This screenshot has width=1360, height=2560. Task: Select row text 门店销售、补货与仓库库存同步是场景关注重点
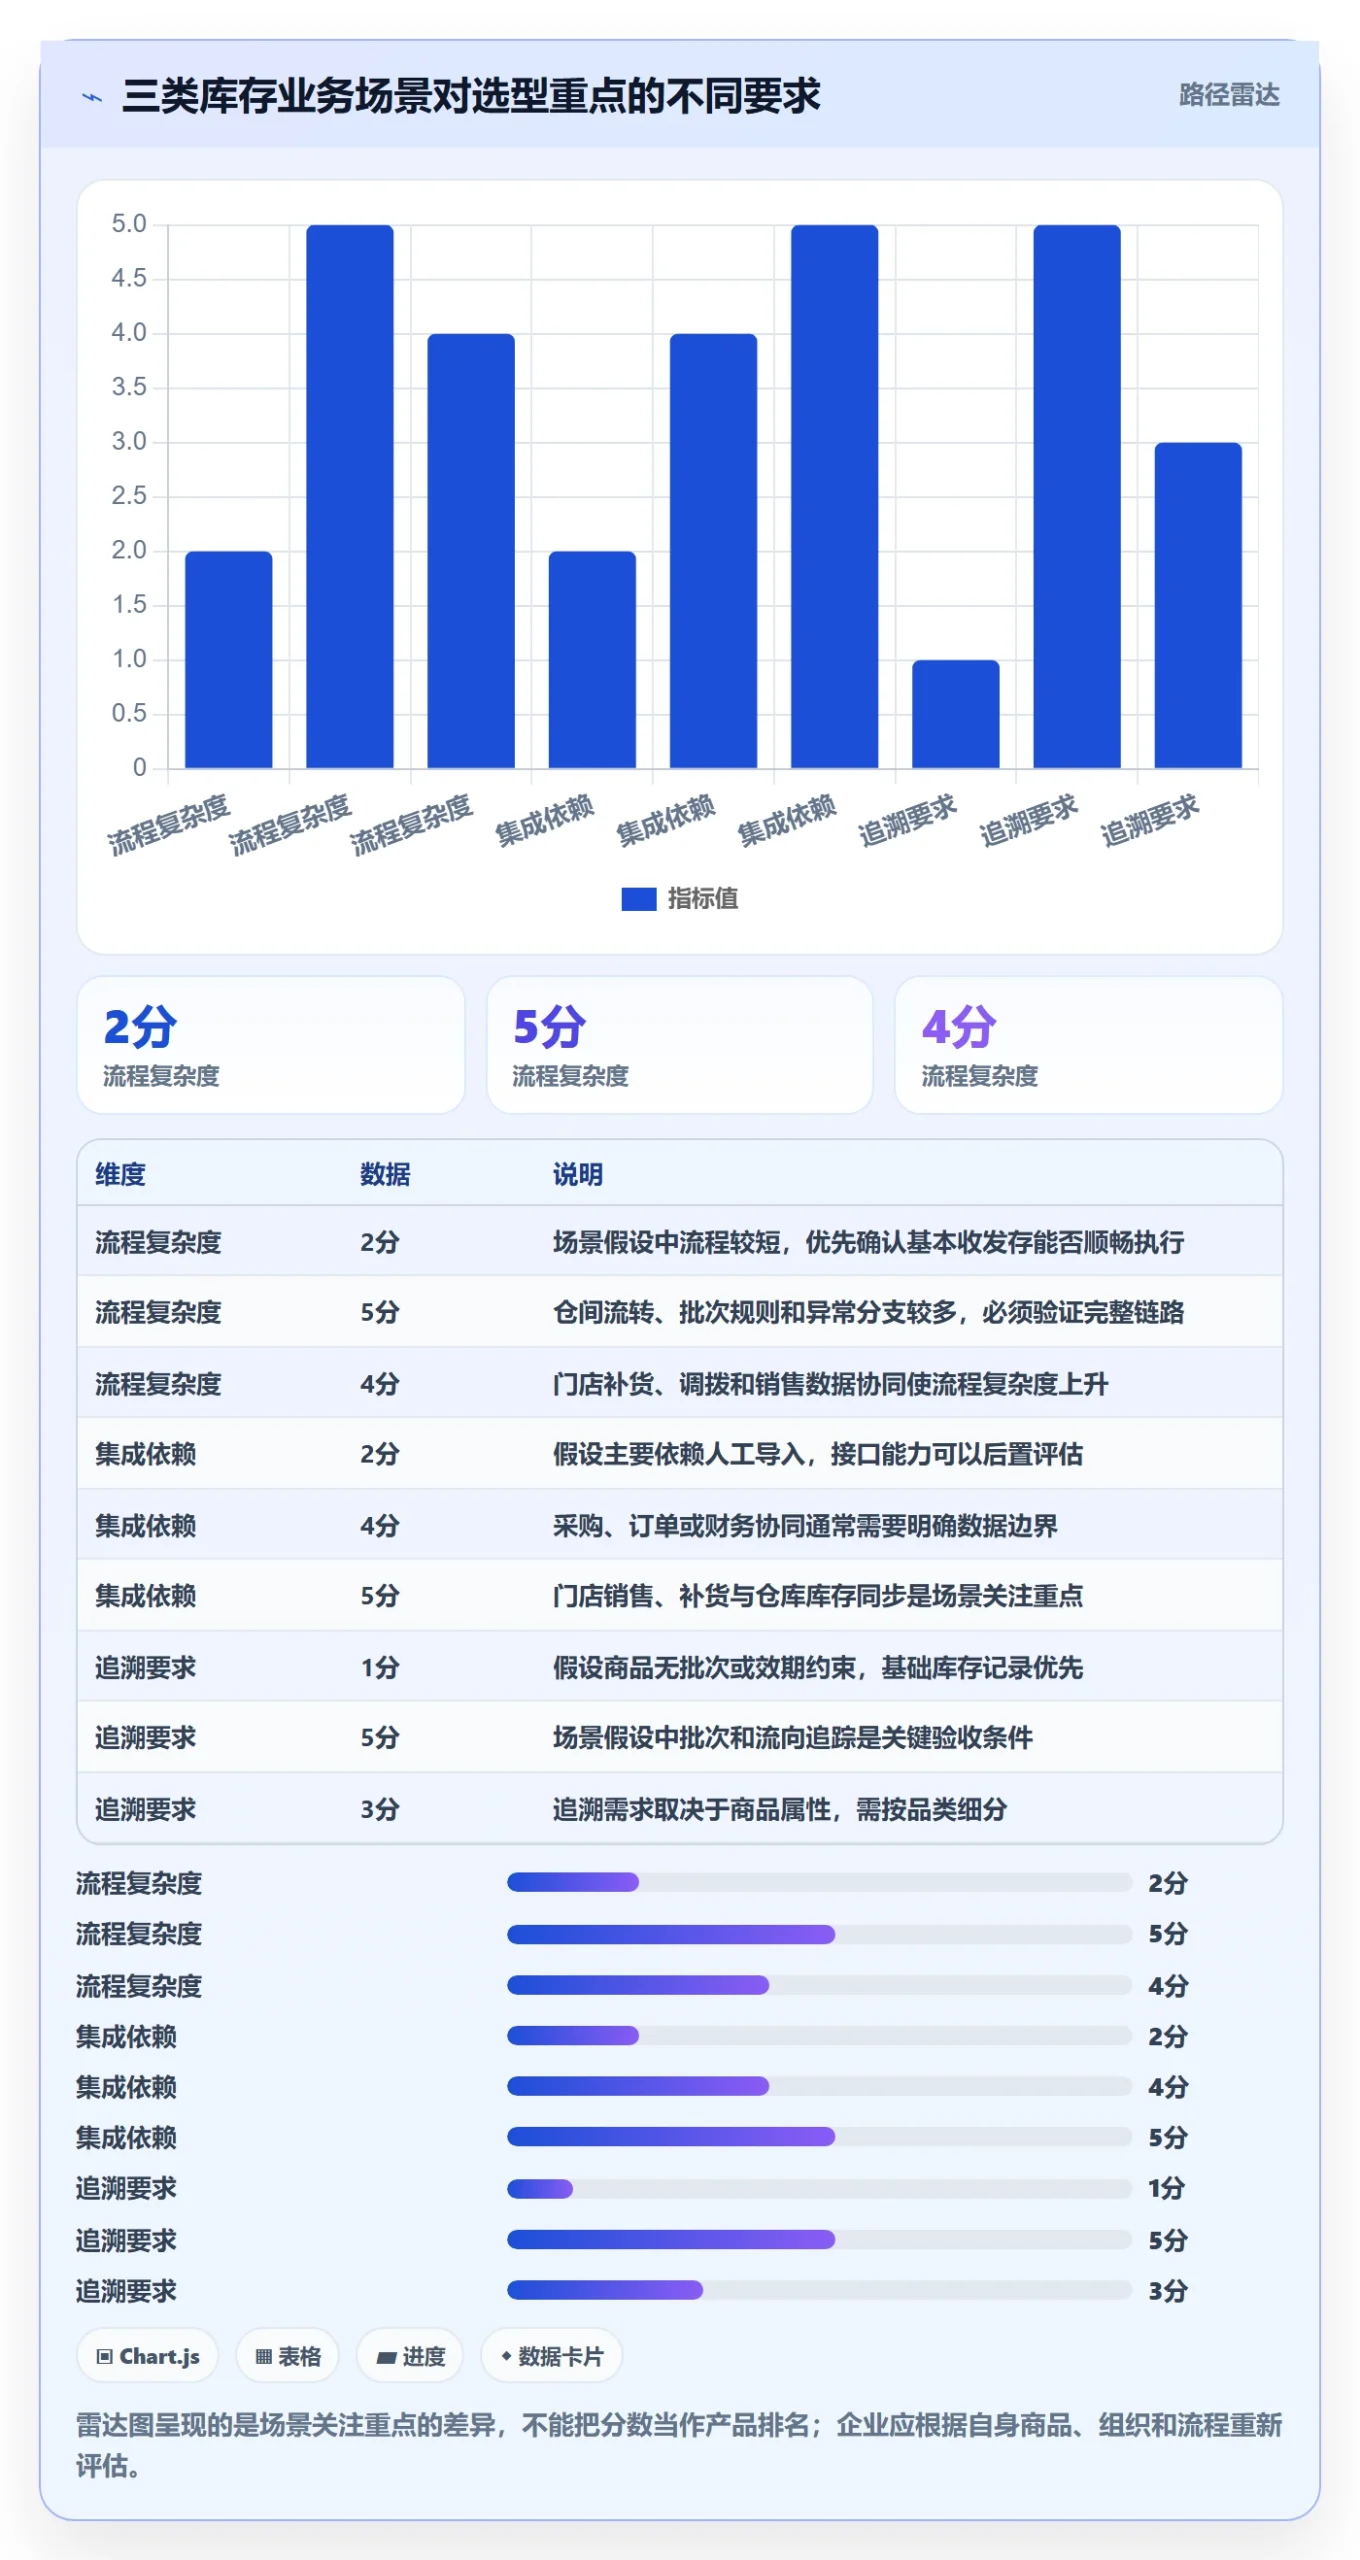[818, 1596]
